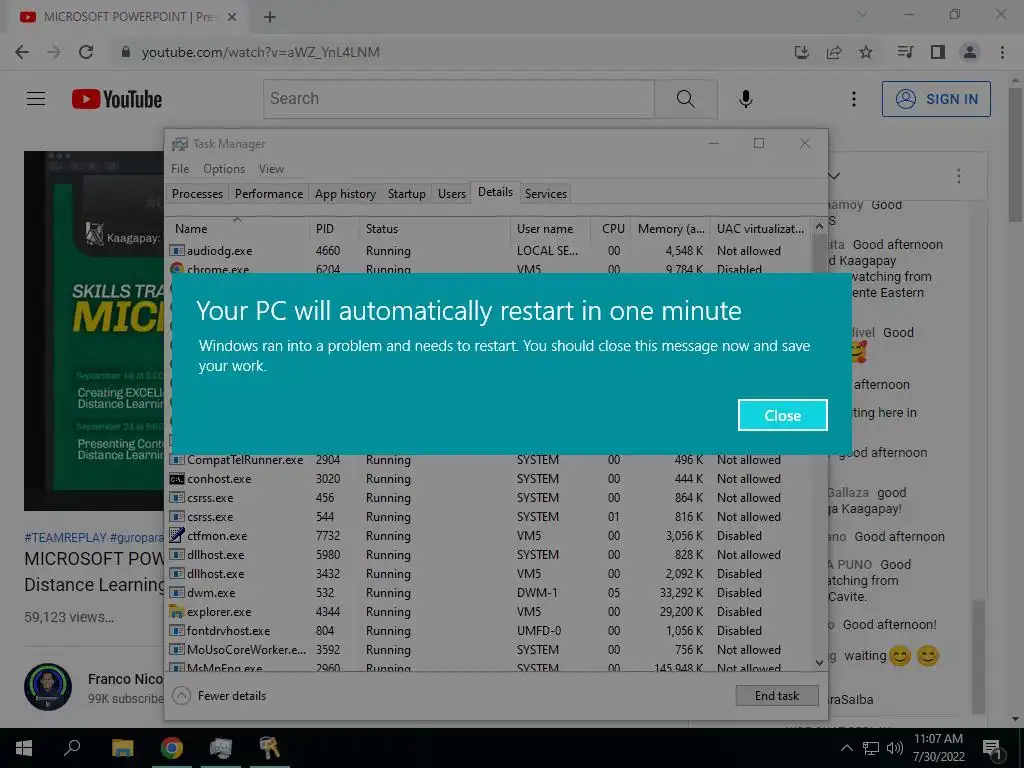Sort by the CPU column header
This screenshot has width=1024, height=768.
coord(612,229)
